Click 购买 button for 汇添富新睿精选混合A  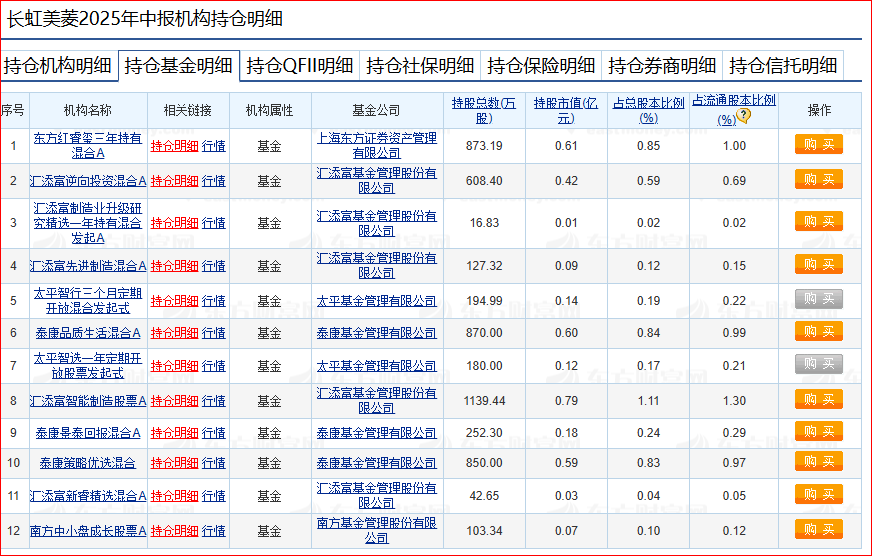[819, 494]
